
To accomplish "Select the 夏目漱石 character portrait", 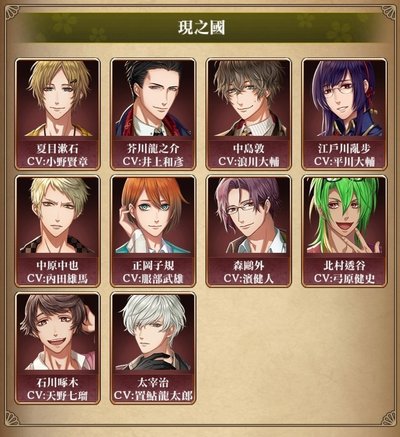I will [58, 98].
